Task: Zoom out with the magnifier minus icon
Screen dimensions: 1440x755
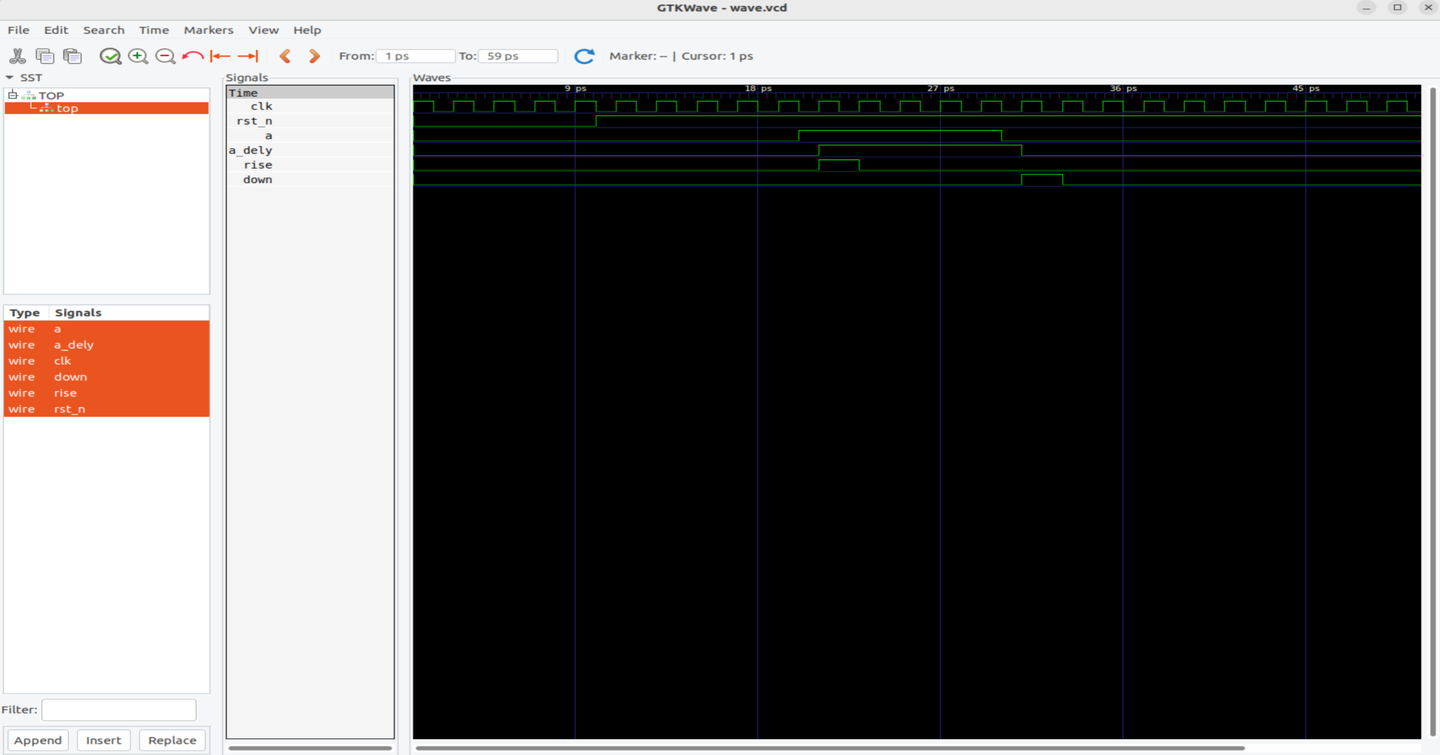Action: pyautogui.click(x=165, y=56)
